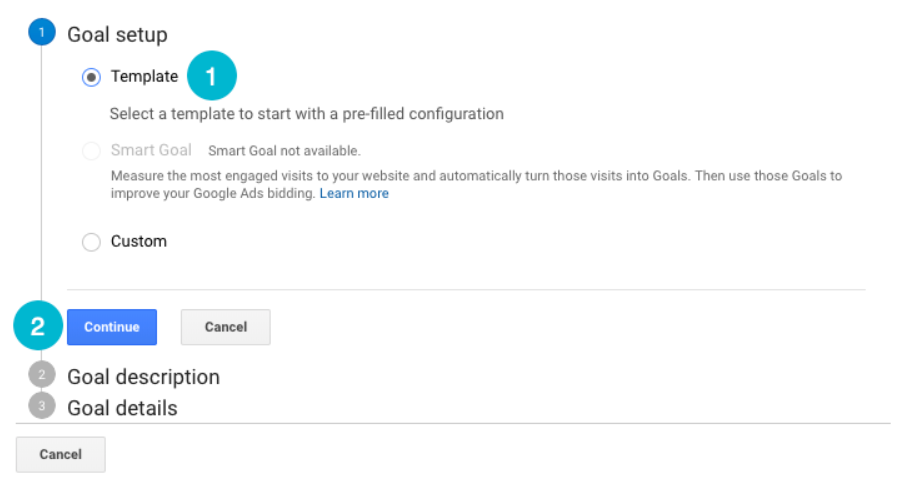Click the gray step 2 circle icon

click(41, 376)
